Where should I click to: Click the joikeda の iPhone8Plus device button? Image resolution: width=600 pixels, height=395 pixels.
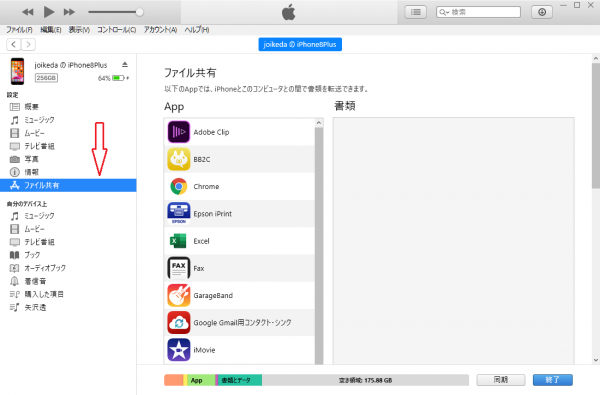[x=300, y=44]
